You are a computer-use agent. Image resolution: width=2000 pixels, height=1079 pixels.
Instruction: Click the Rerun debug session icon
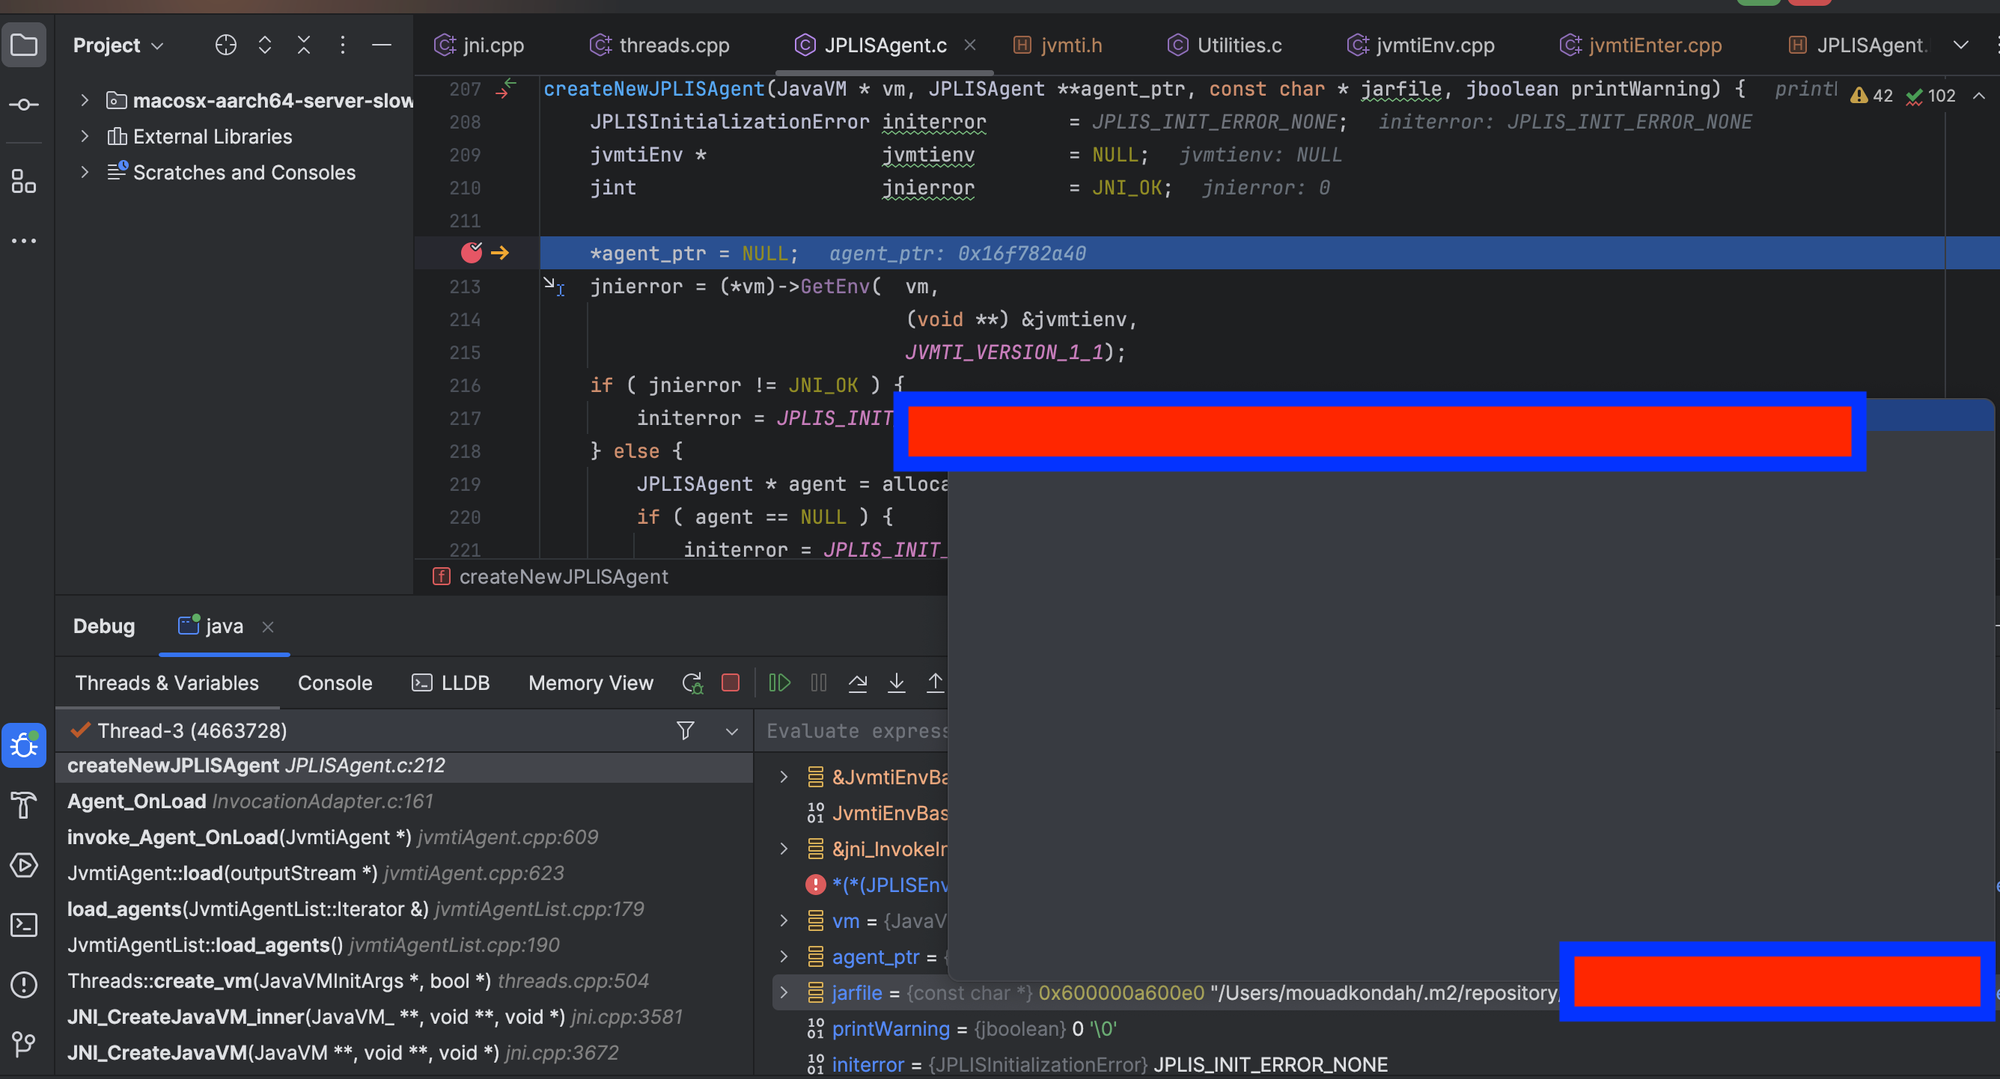[x=692, y=683]
